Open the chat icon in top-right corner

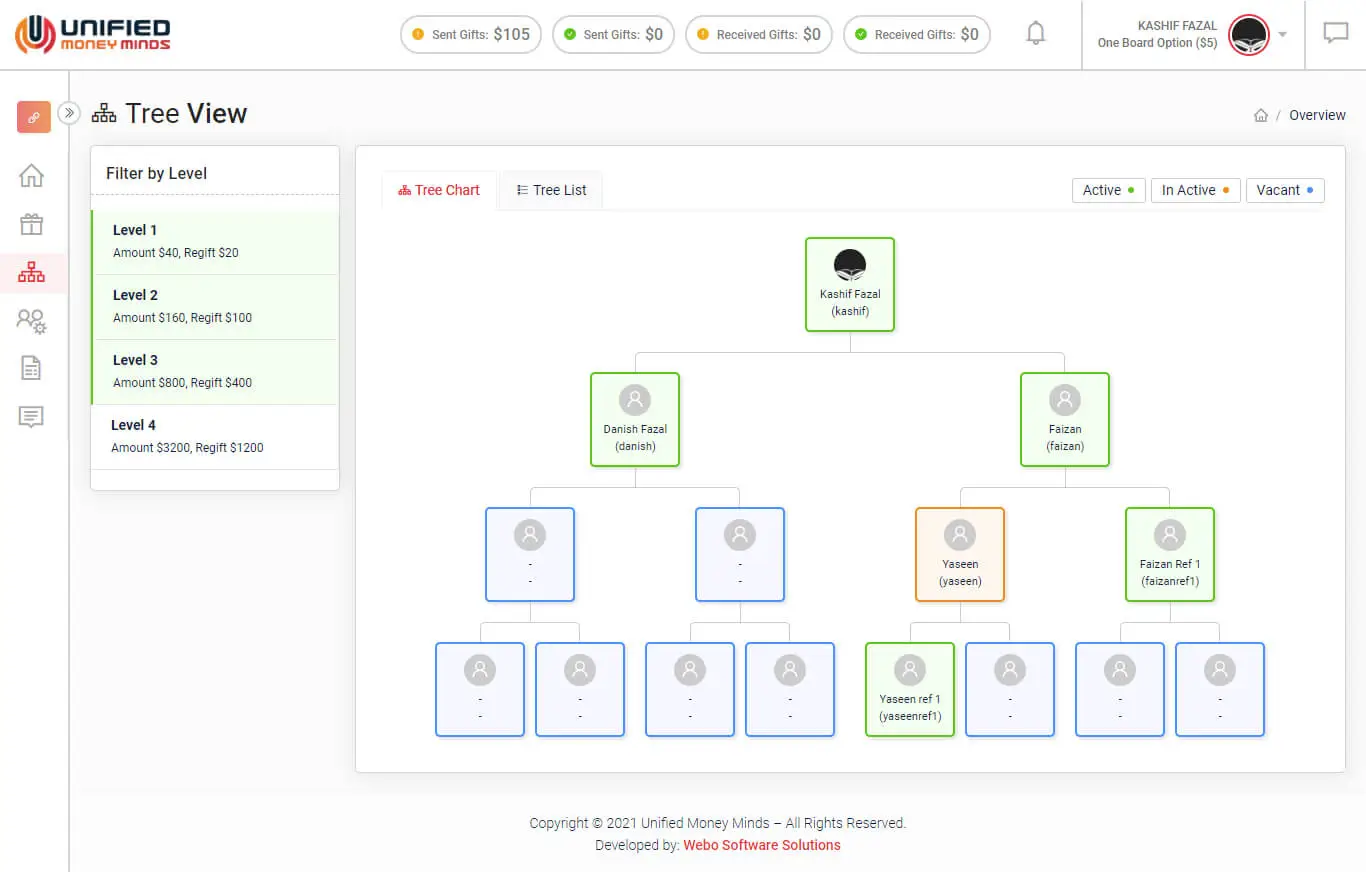tap(1335, 34)
